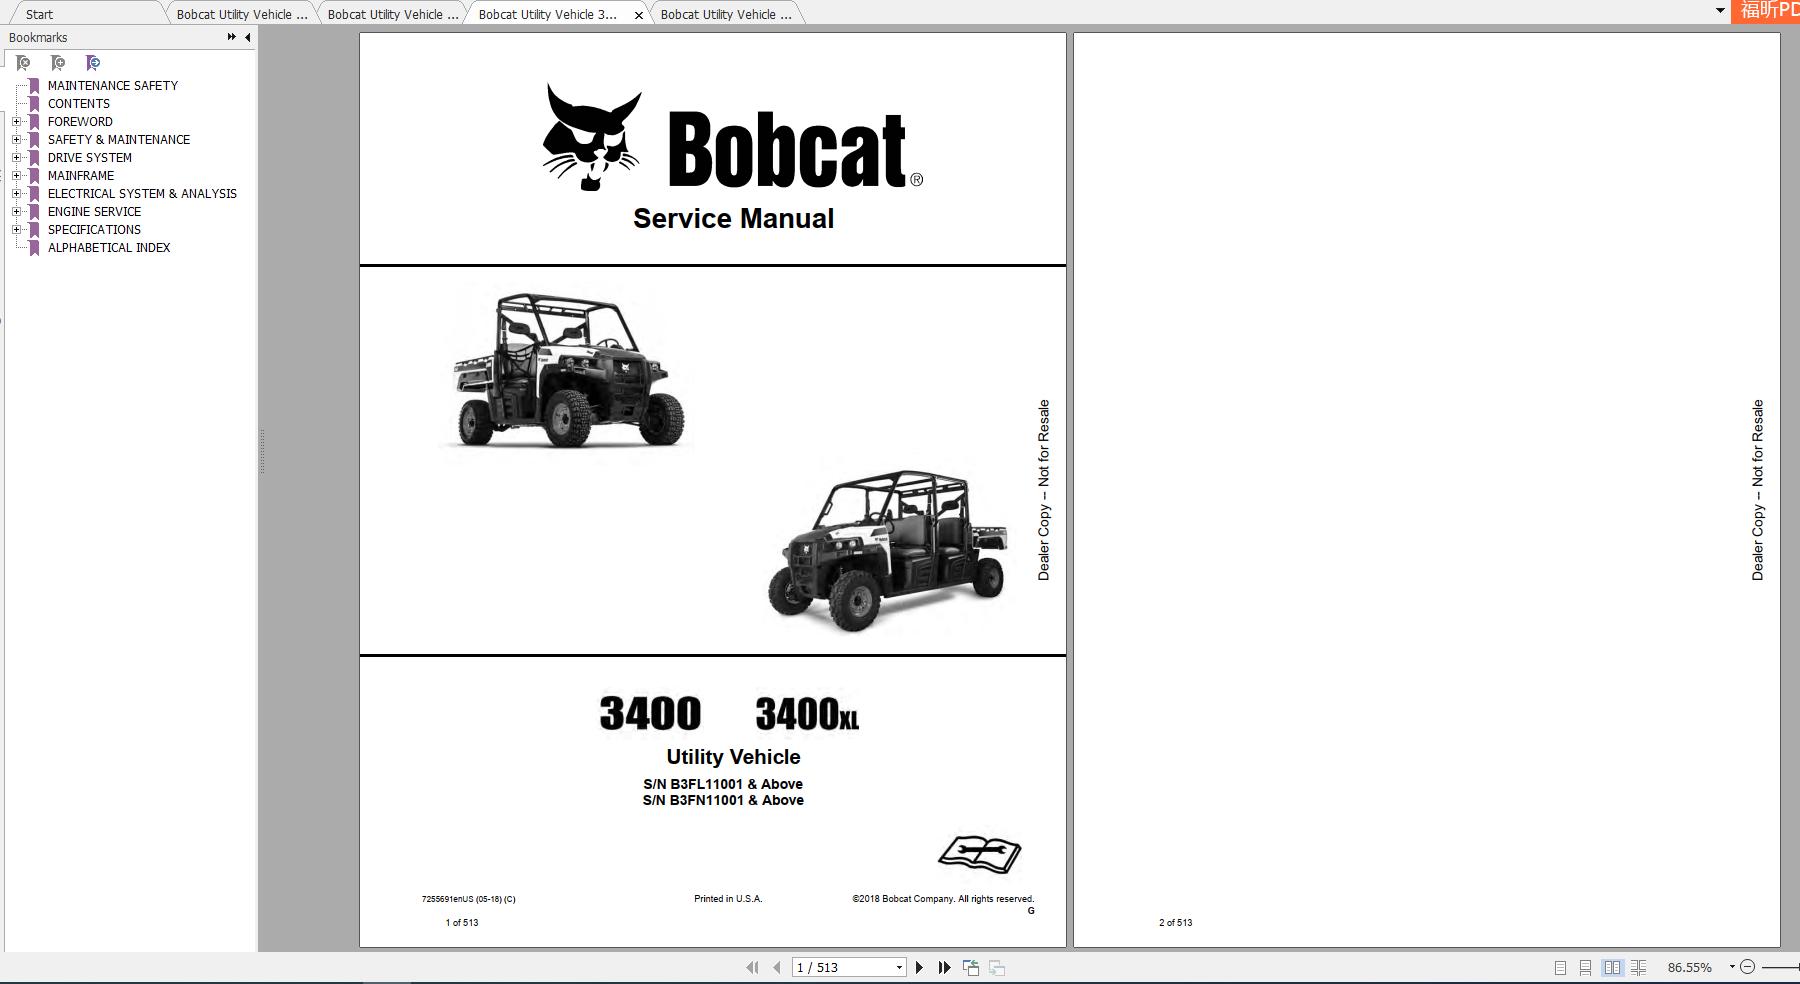
Task: Delete selected bookmark in Bookmarks panel
Action: coord(24,62)
